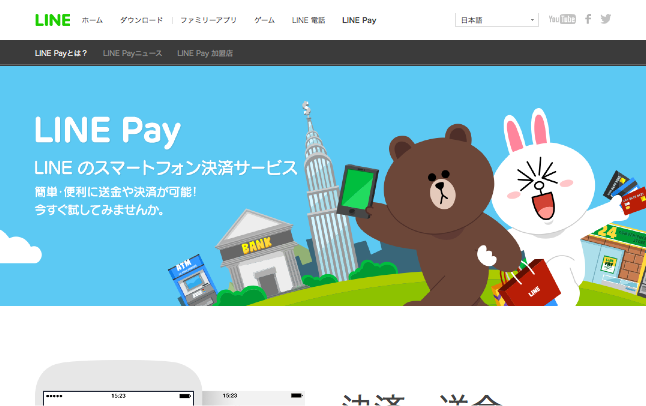Click the BANK building illustration
The width and height of the screenshot is (646, 406).
pyautogui.click(x=259, y=251)
